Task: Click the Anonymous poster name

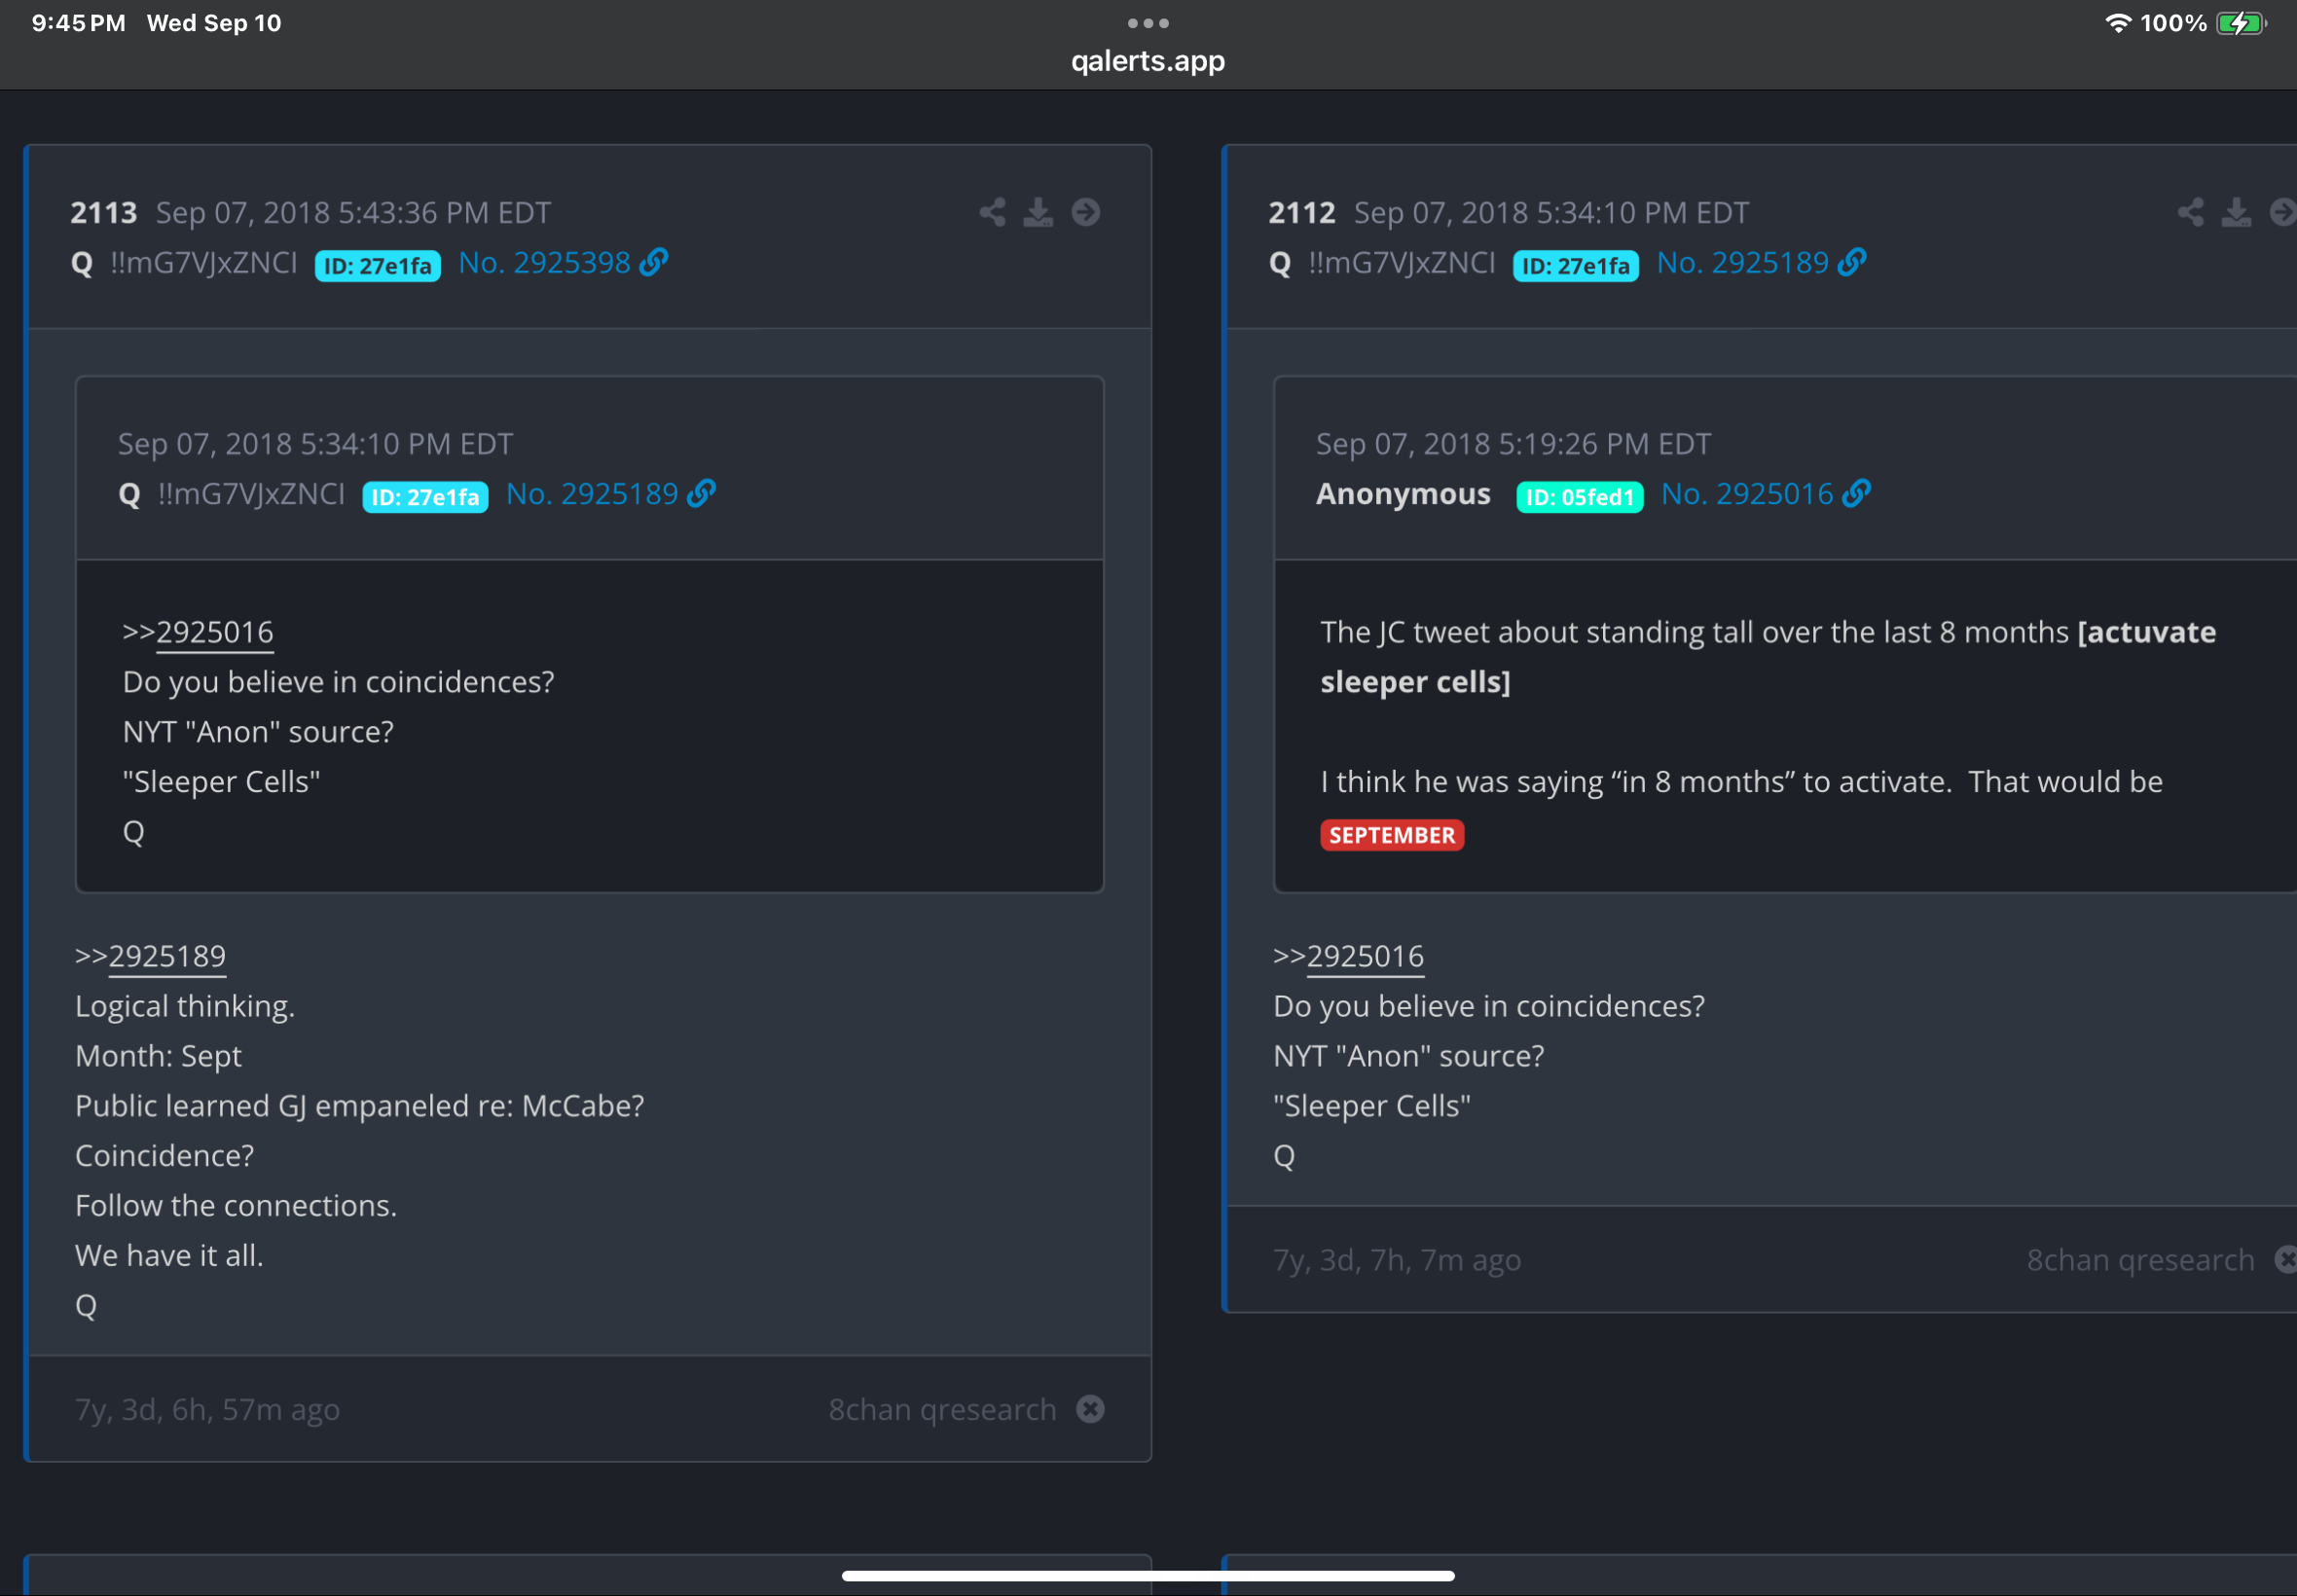Action: click(x=1403, y=494)
